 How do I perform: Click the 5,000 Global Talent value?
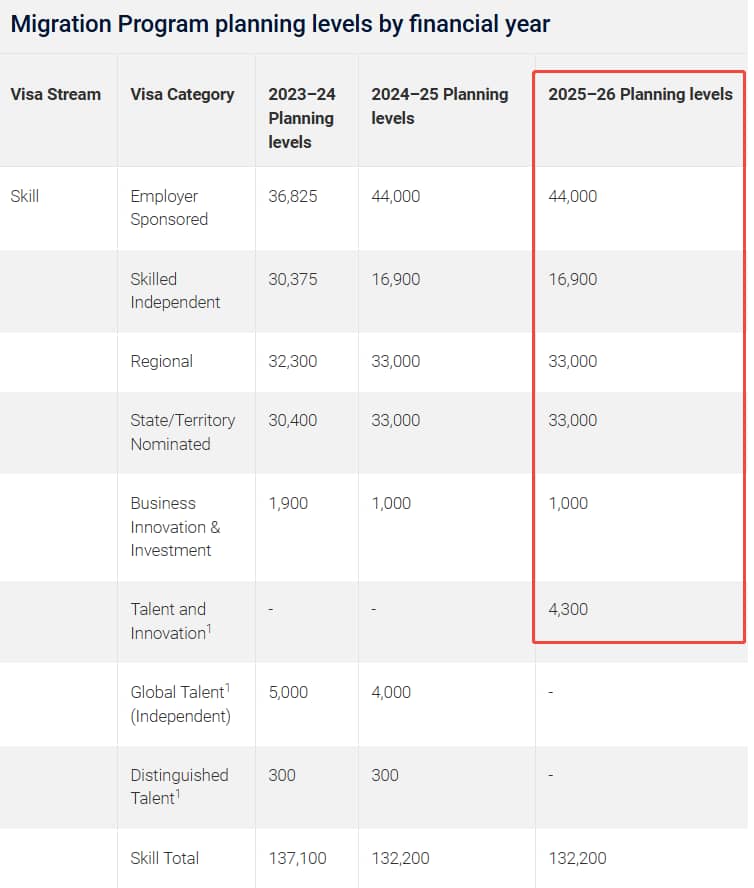289,692
